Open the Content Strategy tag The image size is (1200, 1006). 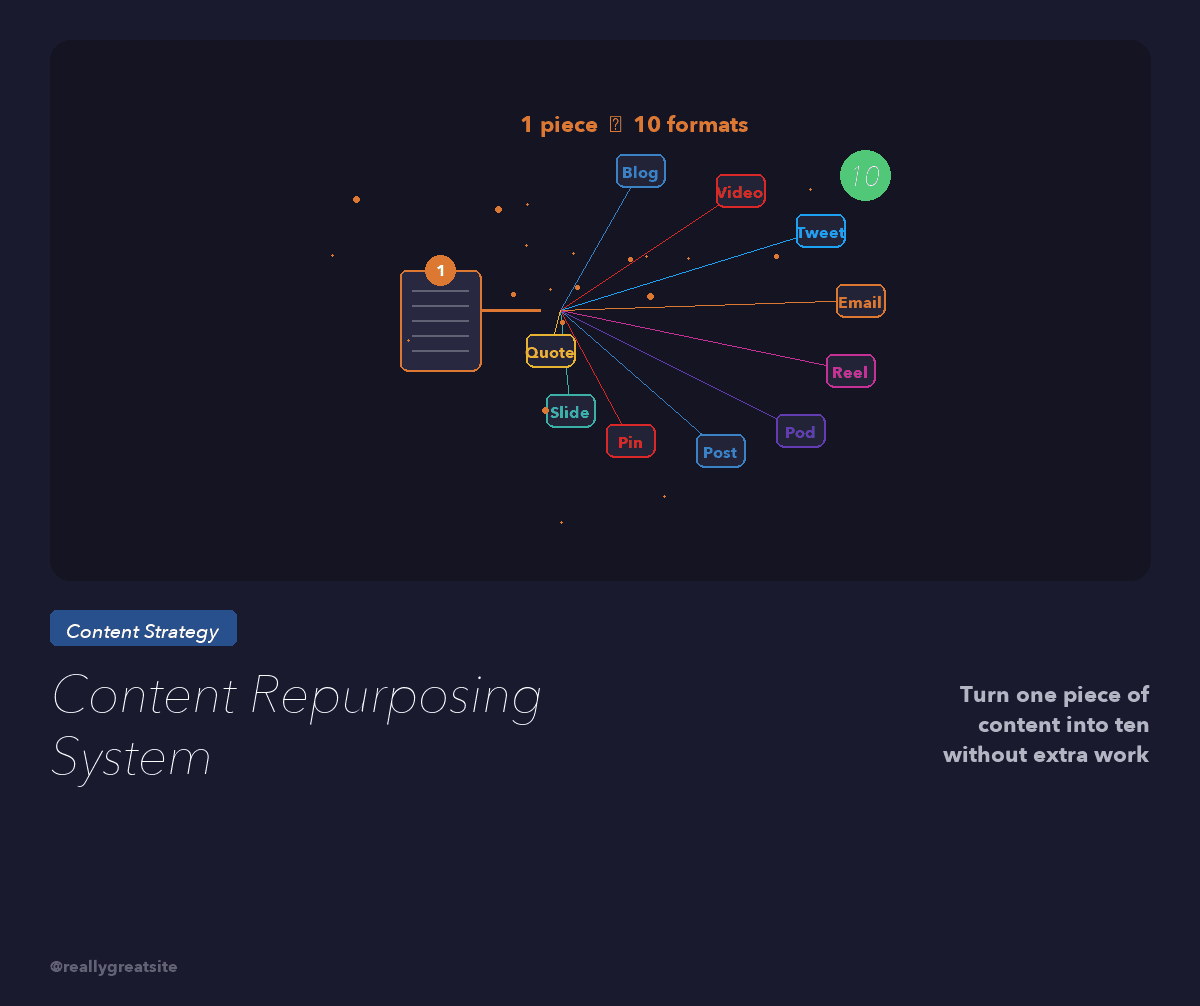(x=143, y=628)
